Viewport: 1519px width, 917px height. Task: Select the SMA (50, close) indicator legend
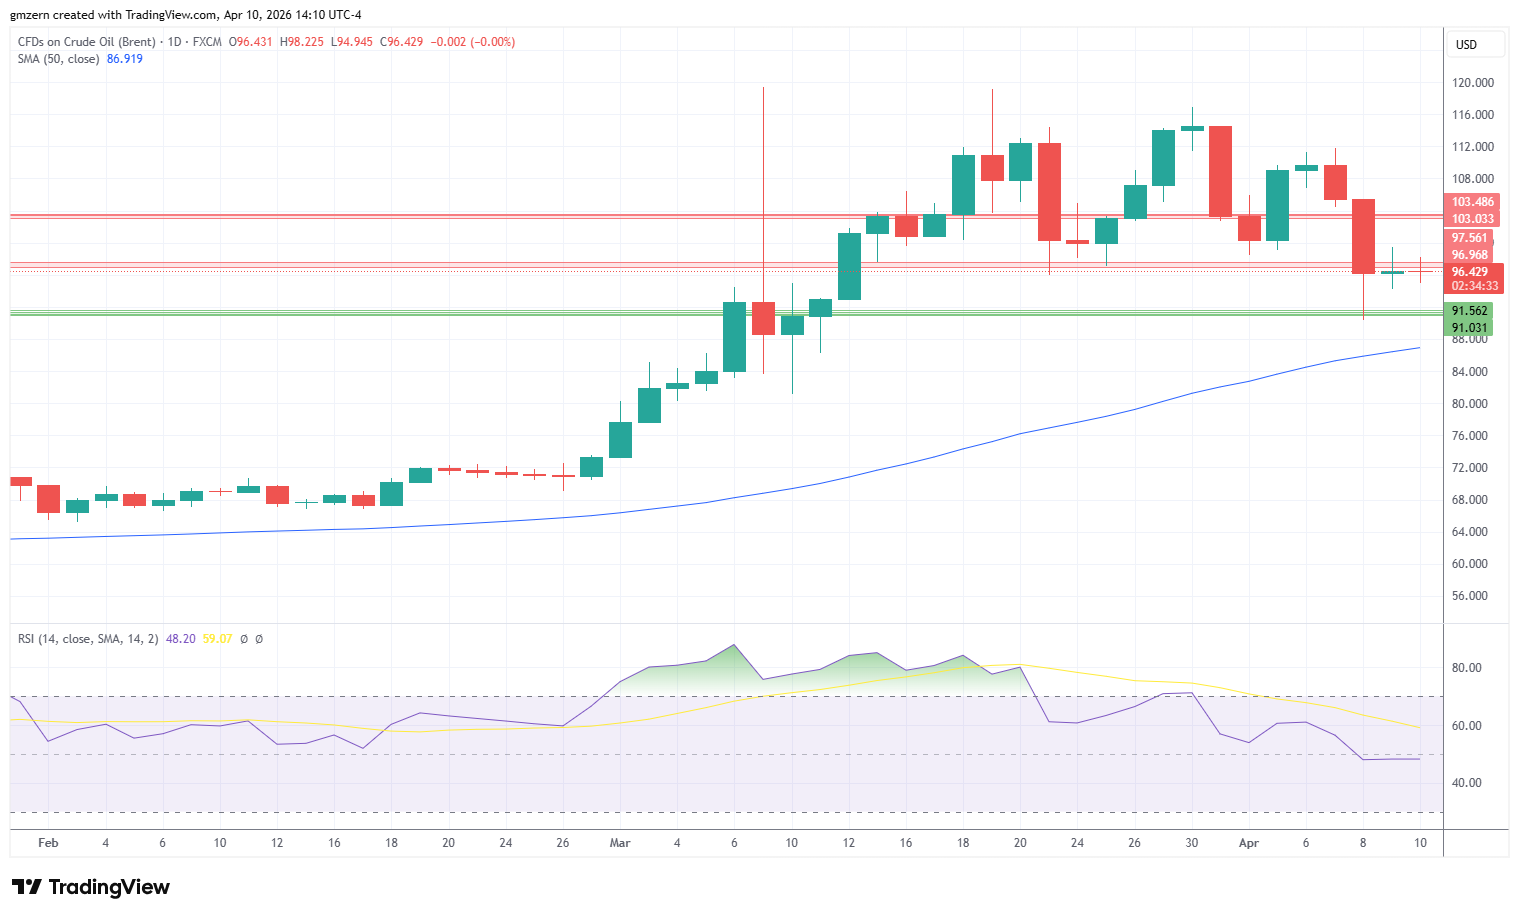59,59
